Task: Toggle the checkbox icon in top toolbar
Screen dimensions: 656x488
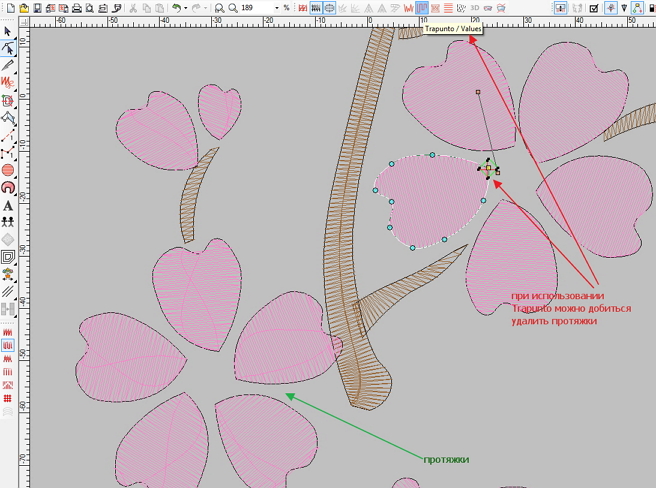Action: pyautogui.click(x=594, y=8)
